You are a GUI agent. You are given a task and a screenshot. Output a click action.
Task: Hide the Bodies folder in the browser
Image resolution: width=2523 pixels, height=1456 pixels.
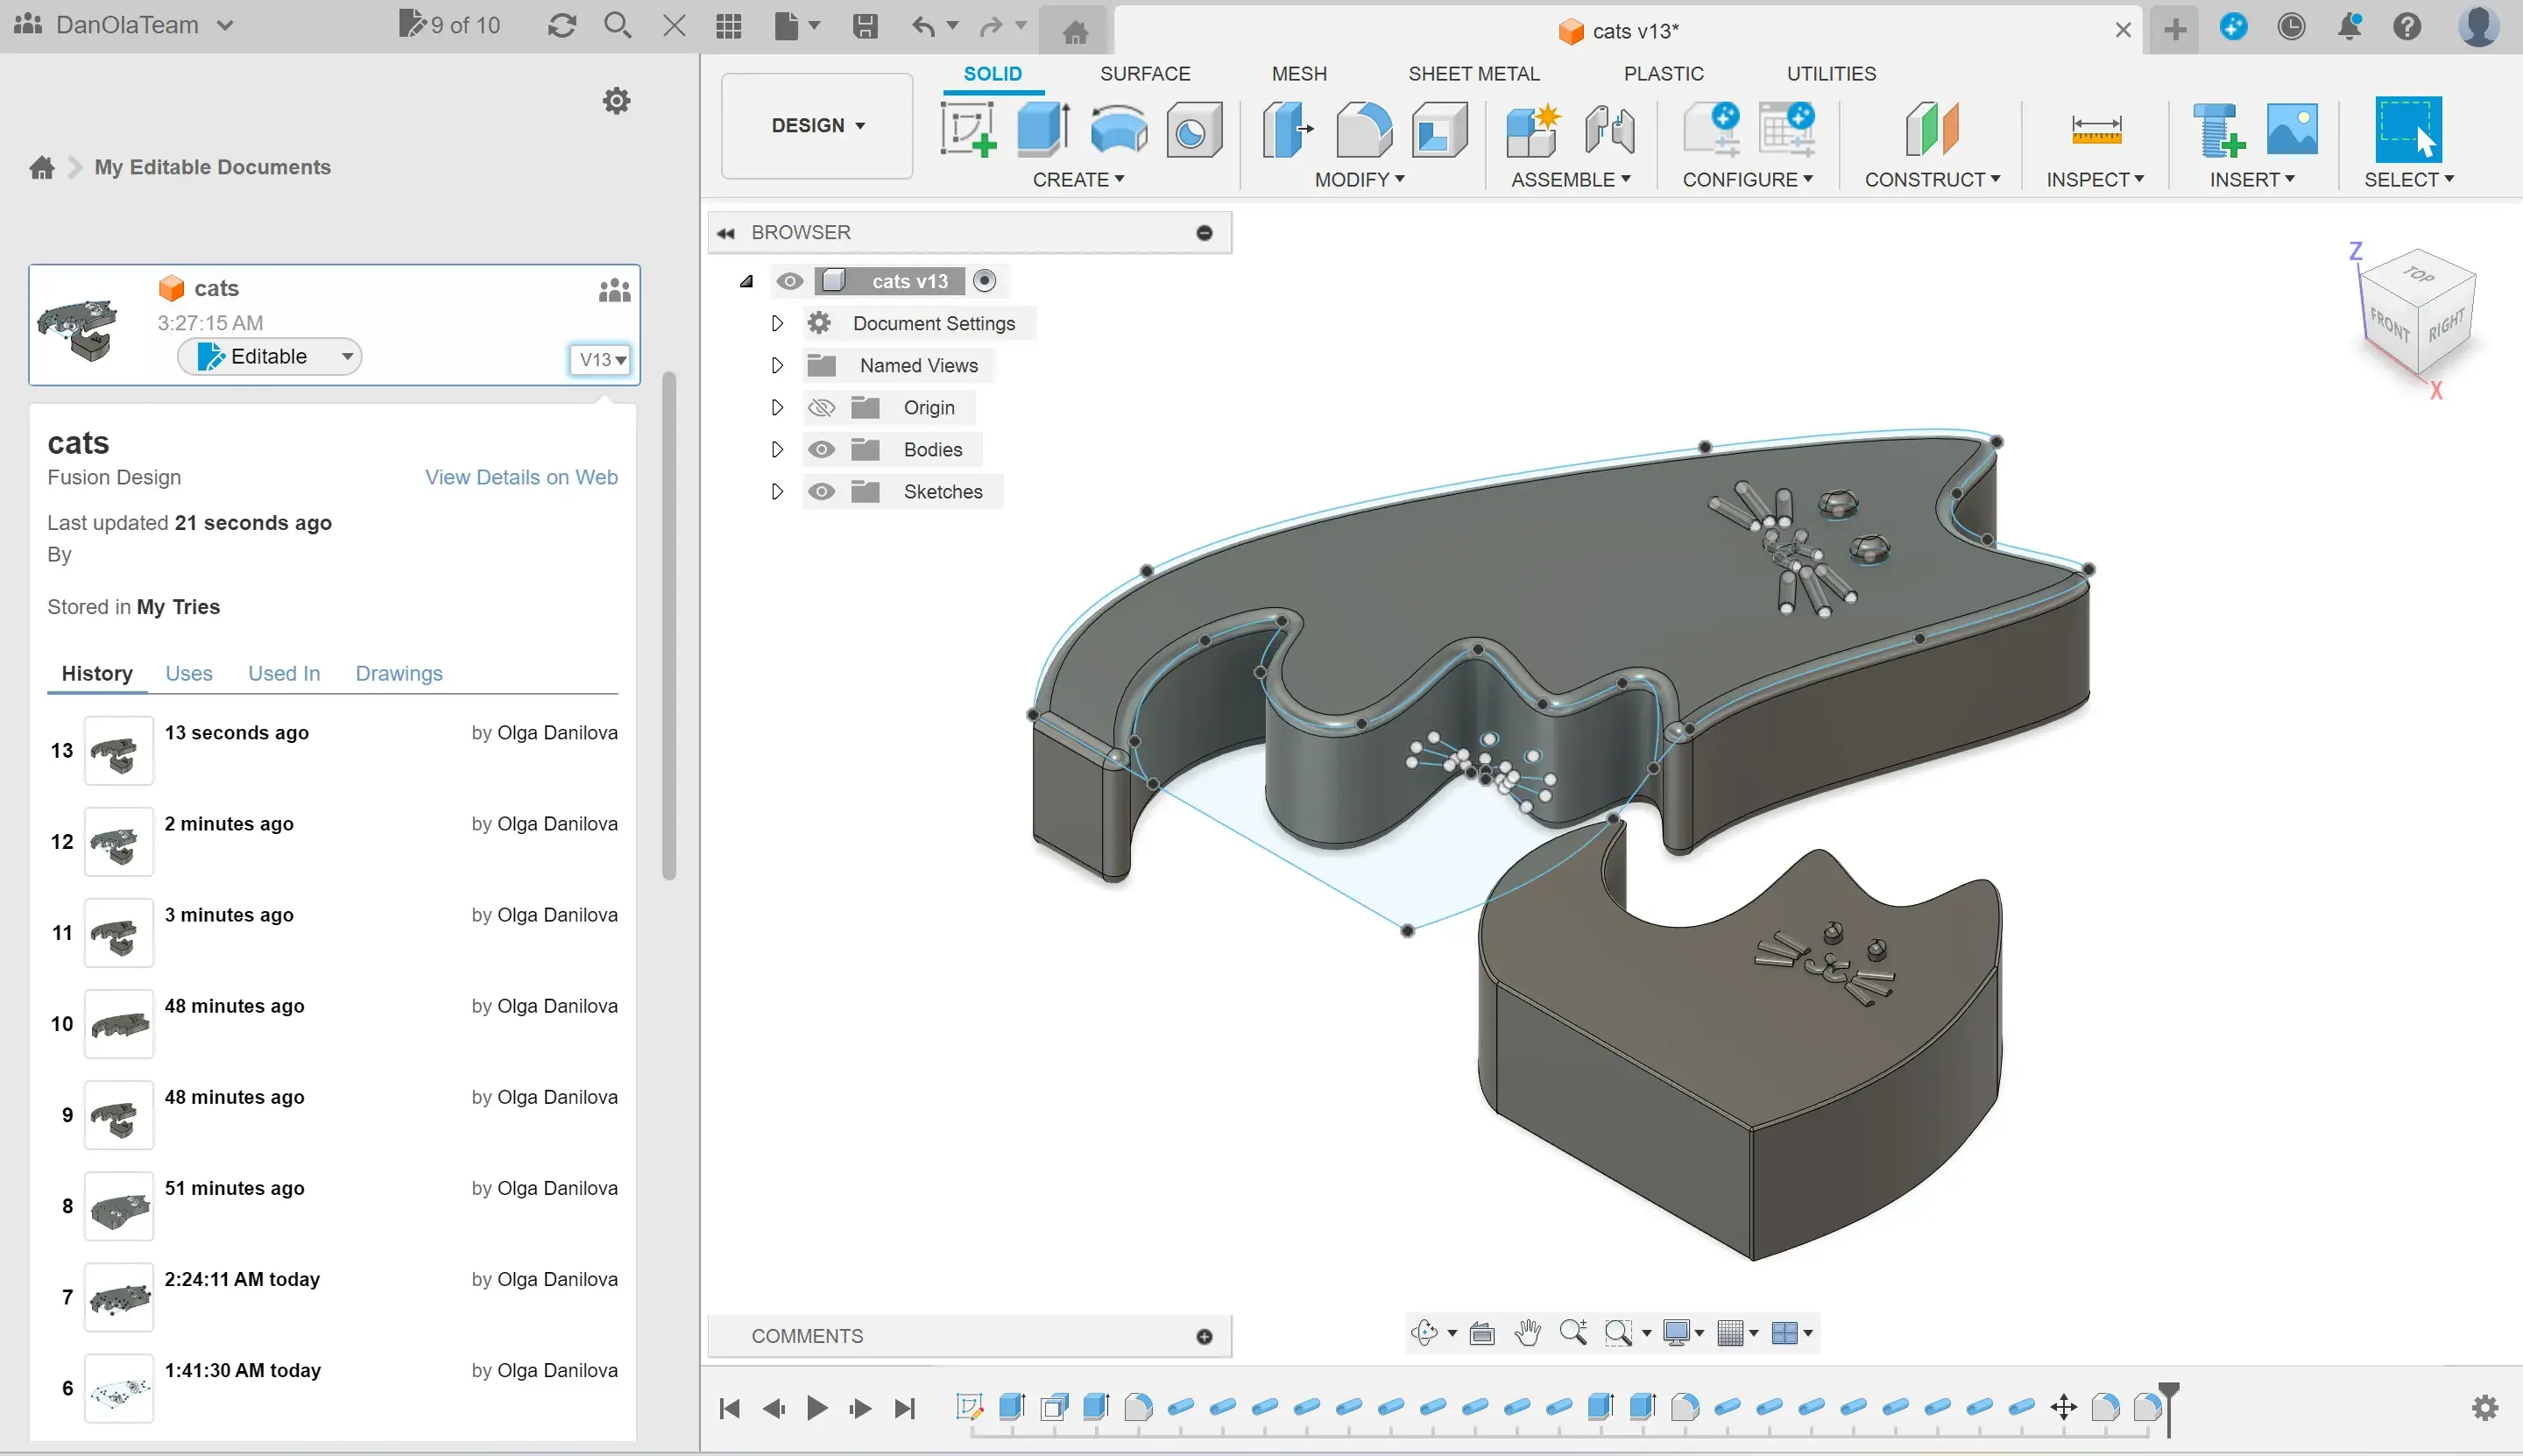point(822,449)
